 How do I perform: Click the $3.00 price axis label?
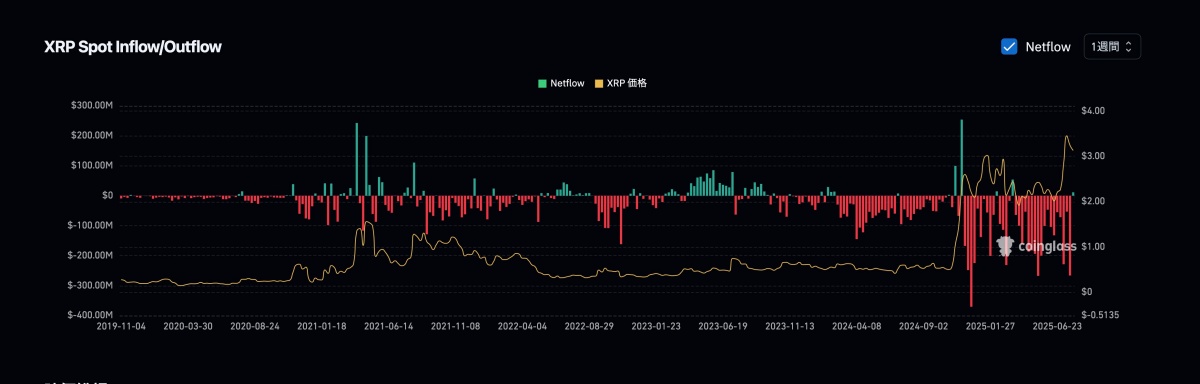pos(1093,156)
